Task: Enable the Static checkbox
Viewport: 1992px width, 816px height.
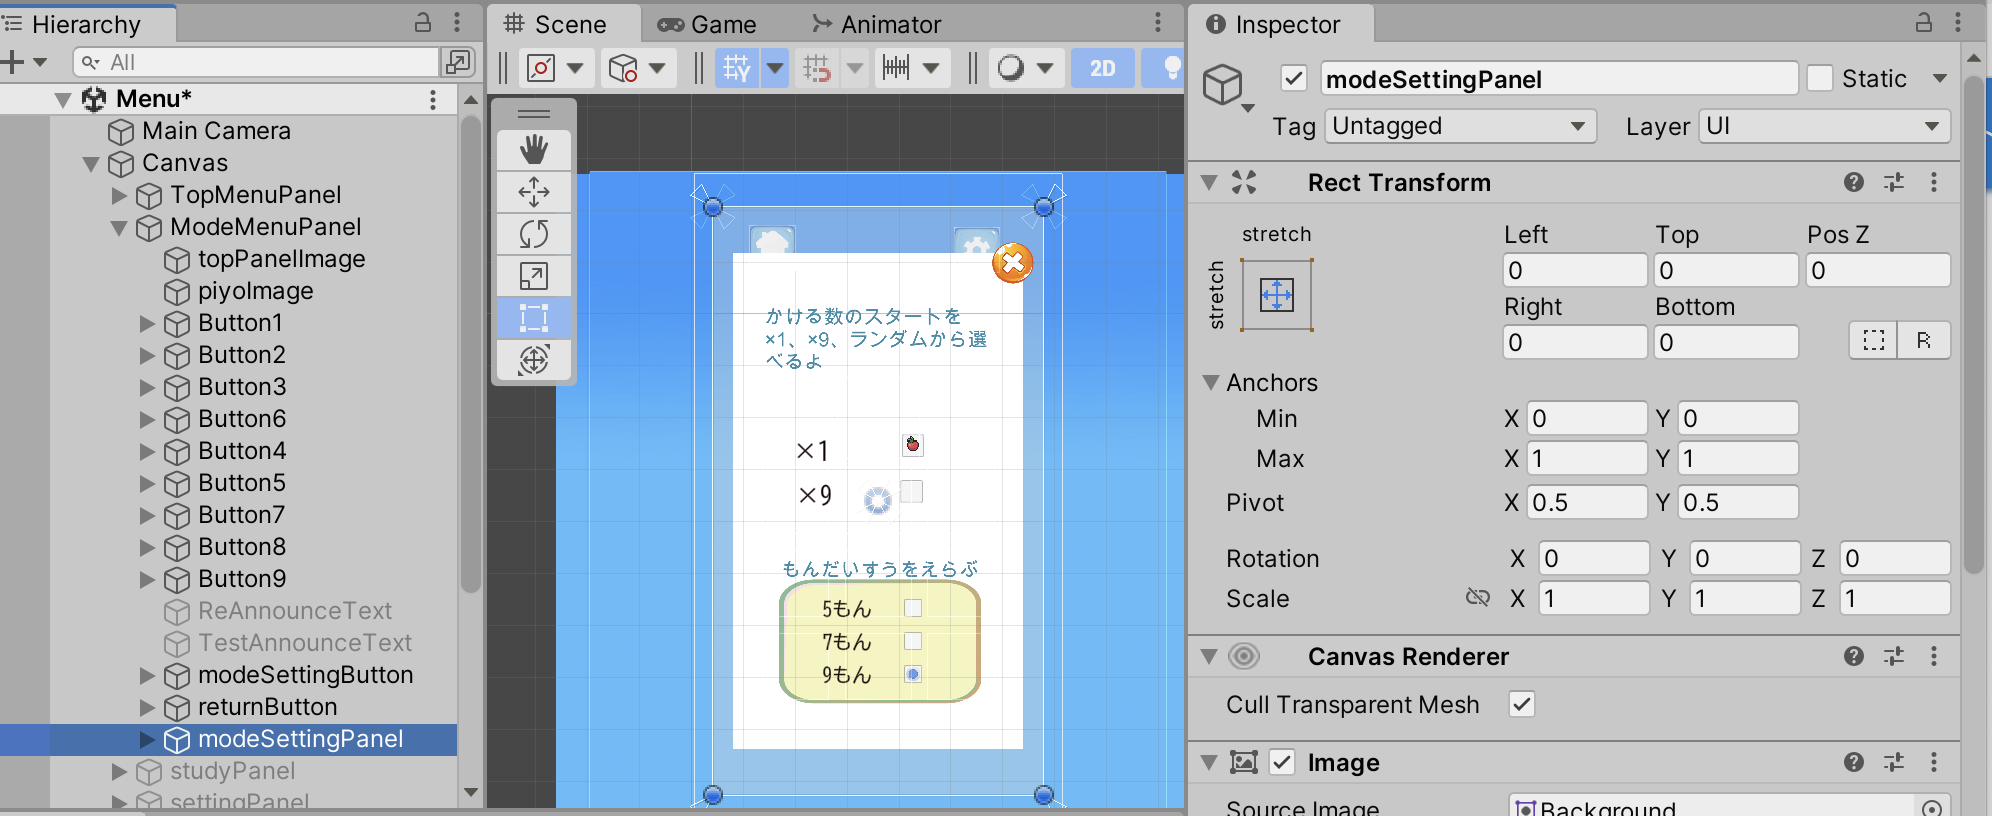Action: tap(1821, 78)
